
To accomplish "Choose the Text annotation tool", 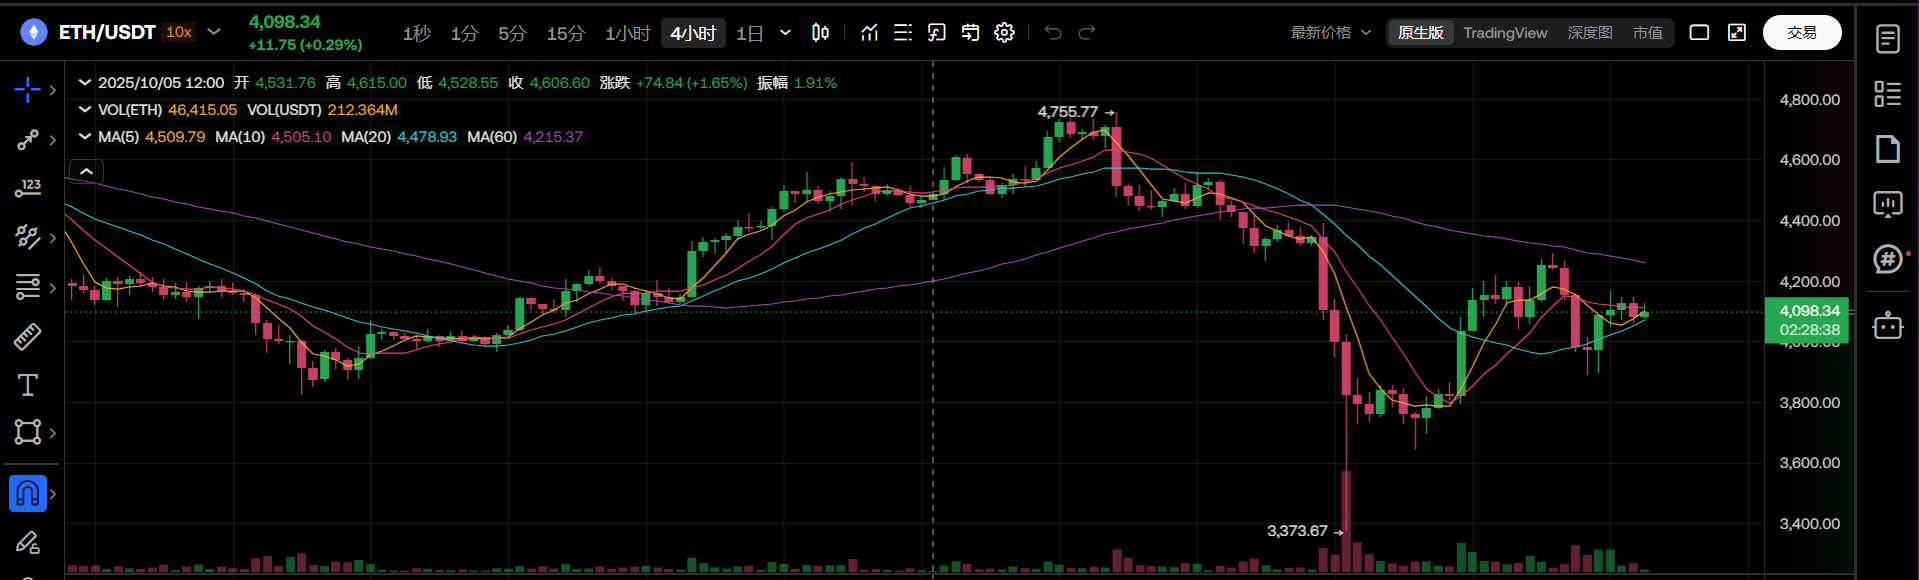I will point(27,385).
